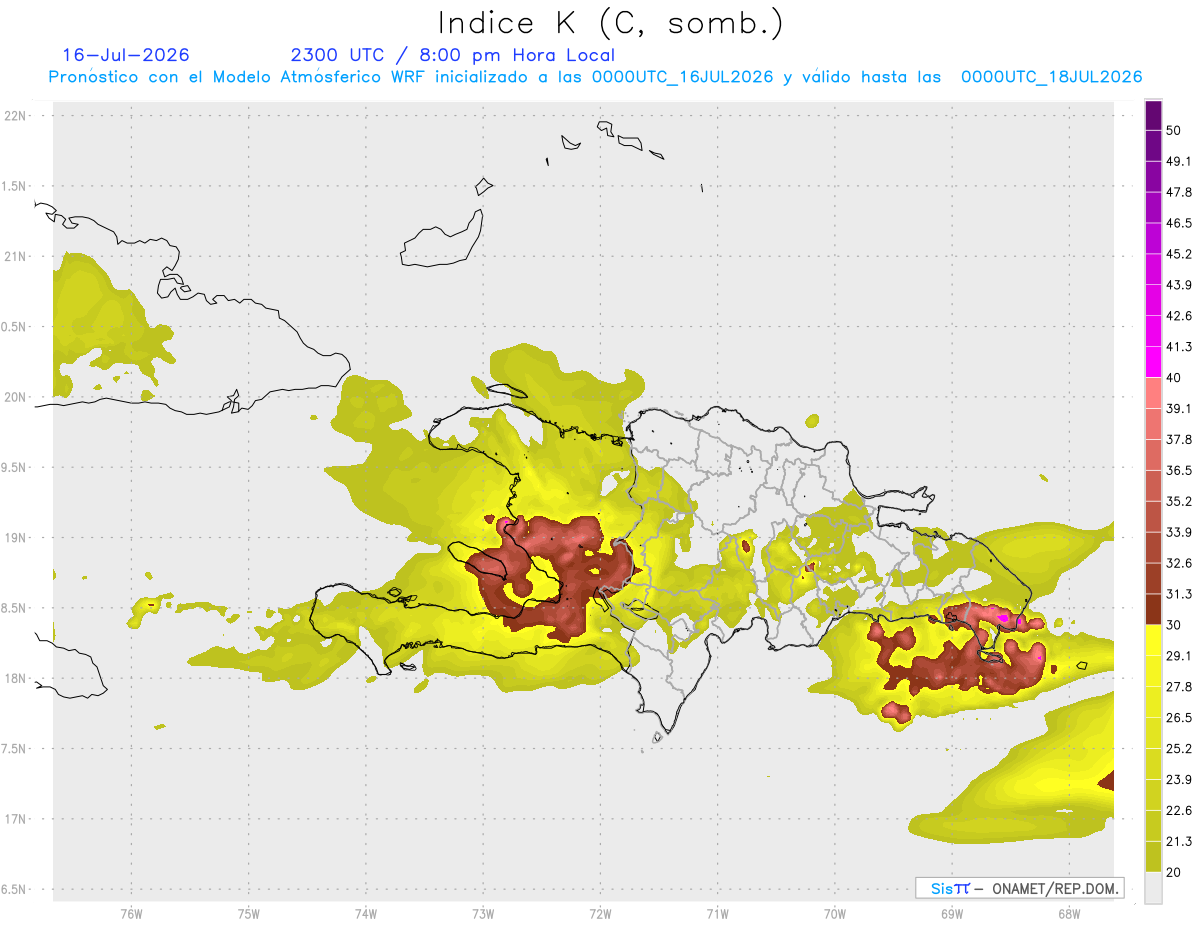1200x927 pixels.
Task: Click the colorbar value '23.9'
Action: [x=1179, y=780]
